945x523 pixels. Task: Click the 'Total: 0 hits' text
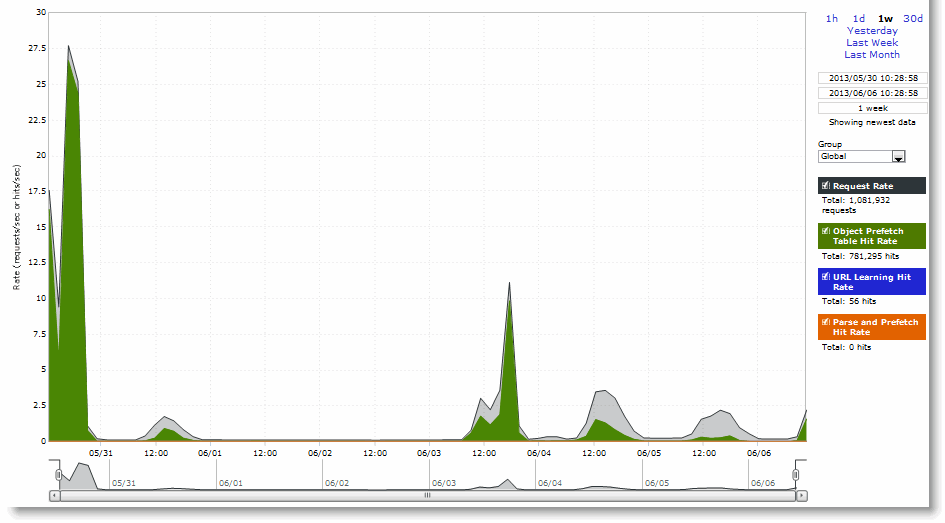(846, 347)
